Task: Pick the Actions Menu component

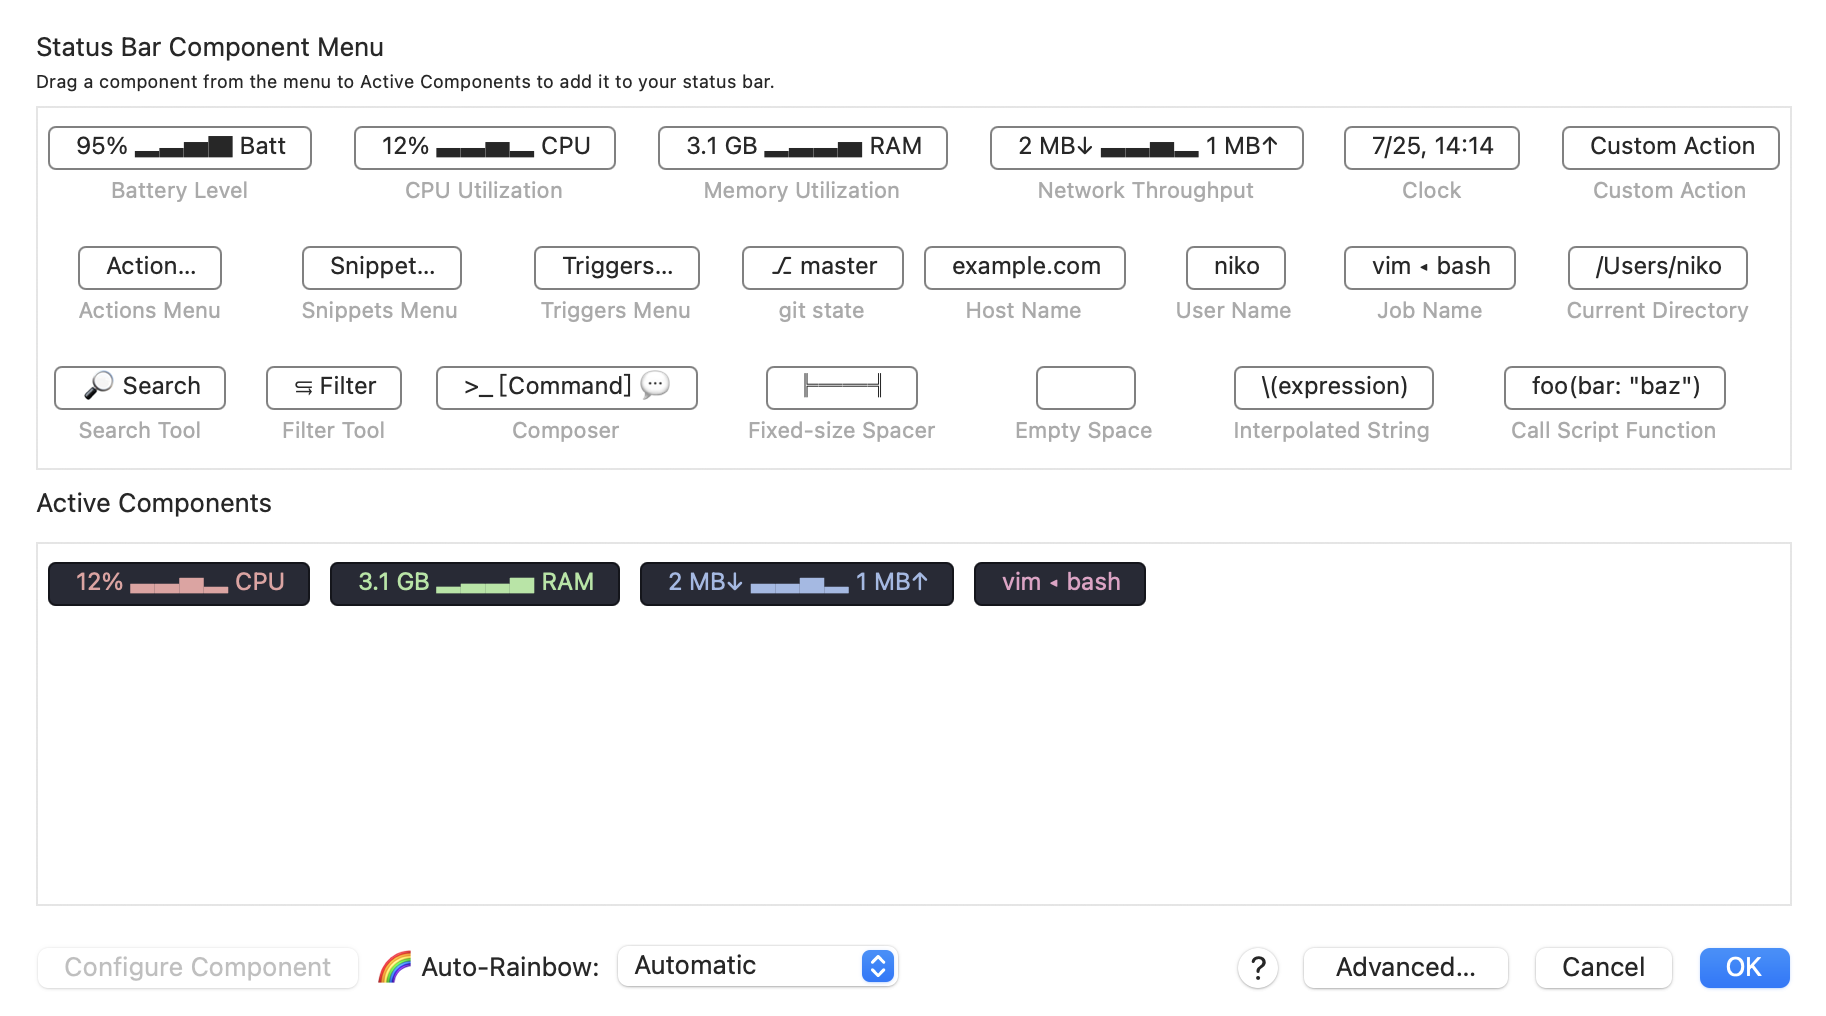Action: pyautogui.click(x=150, y=267)
